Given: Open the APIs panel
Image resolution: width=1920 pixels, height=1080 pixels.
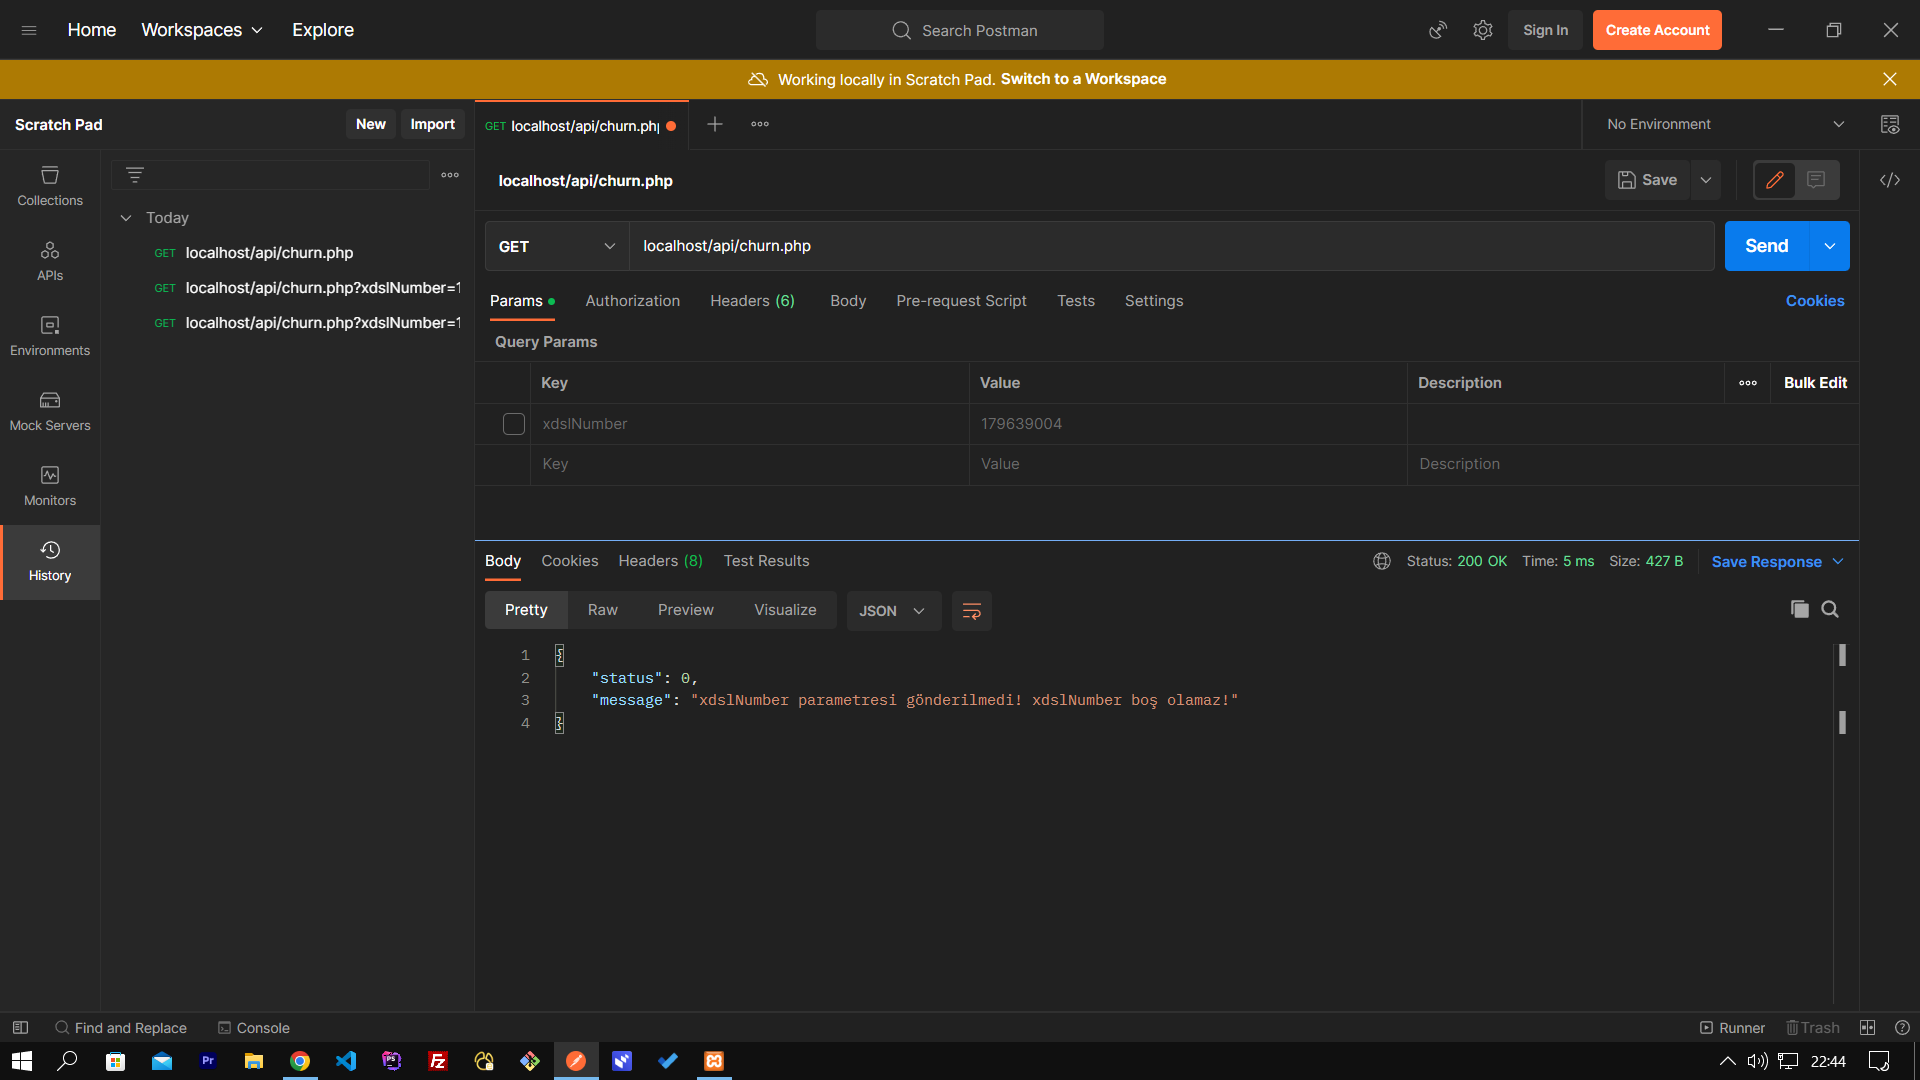Looking at the screenshot, I should pos(50,260).
